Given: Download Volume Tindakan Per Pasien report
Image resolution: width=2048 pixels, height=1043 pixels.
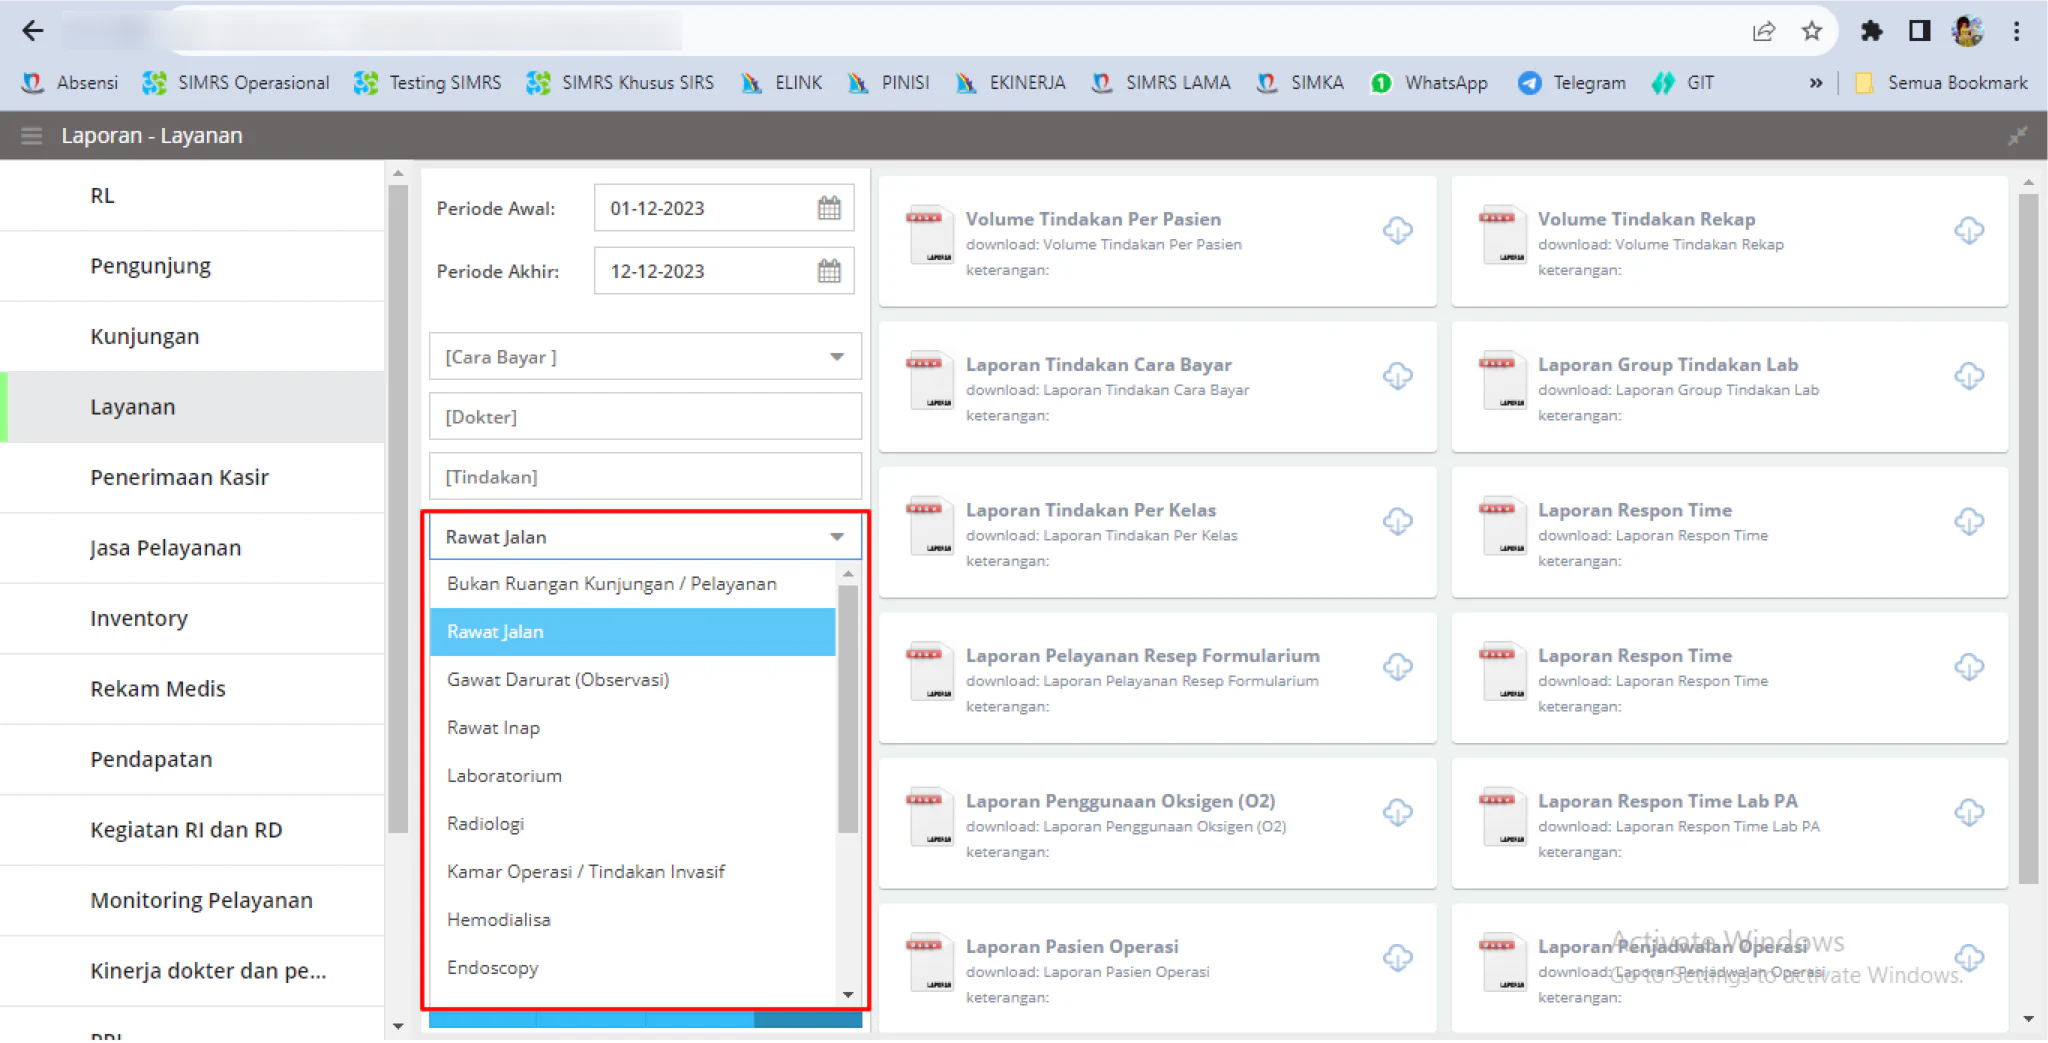Looking at the screenshot, I should 1397,231.
